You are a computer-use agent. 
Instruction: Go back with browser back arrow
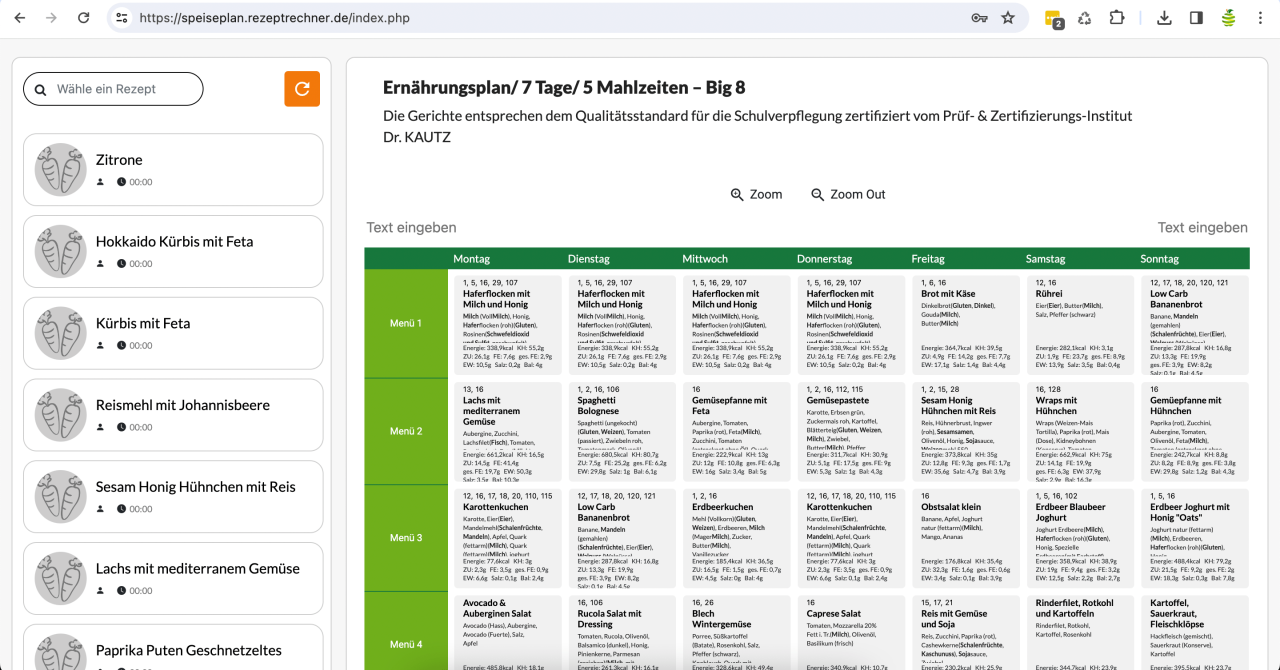20,18
